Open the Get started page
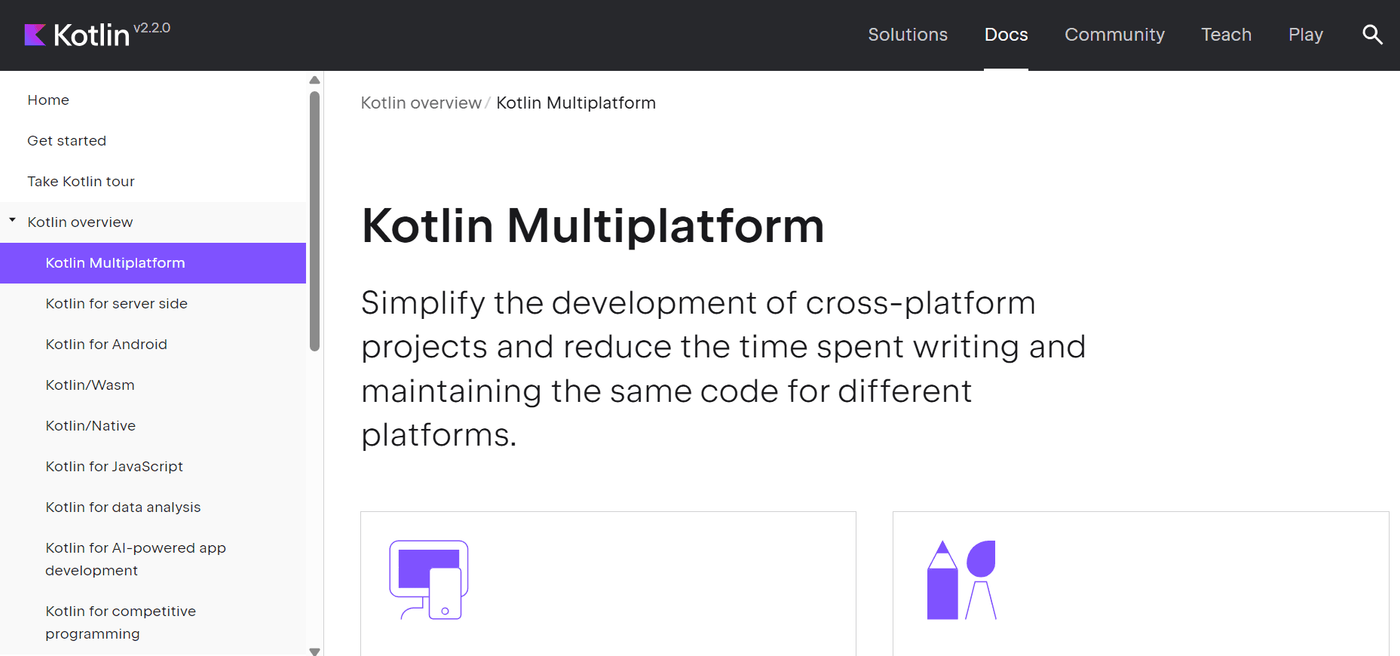Viewport: 1400px width, 656px height. (x=153, y=141)
